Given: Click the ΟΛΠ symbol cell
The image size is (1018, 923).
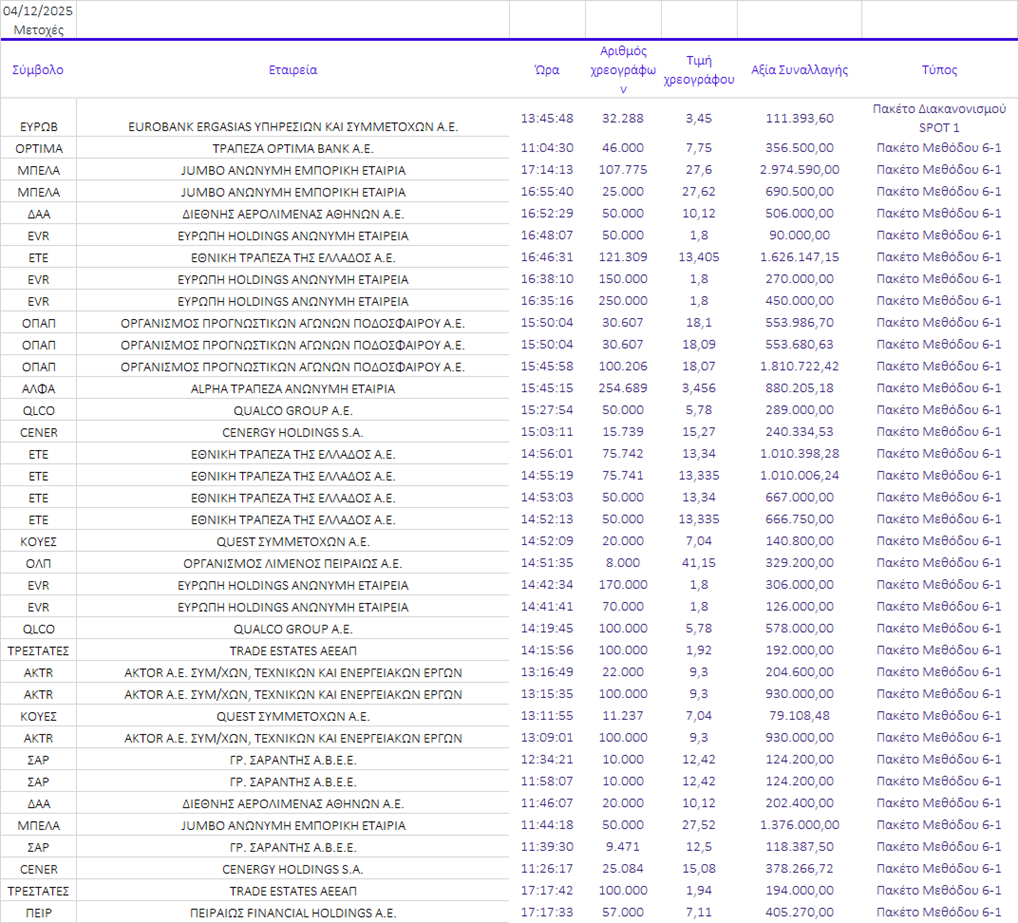Looking at the screenshot, I should (x=38, y=563).
